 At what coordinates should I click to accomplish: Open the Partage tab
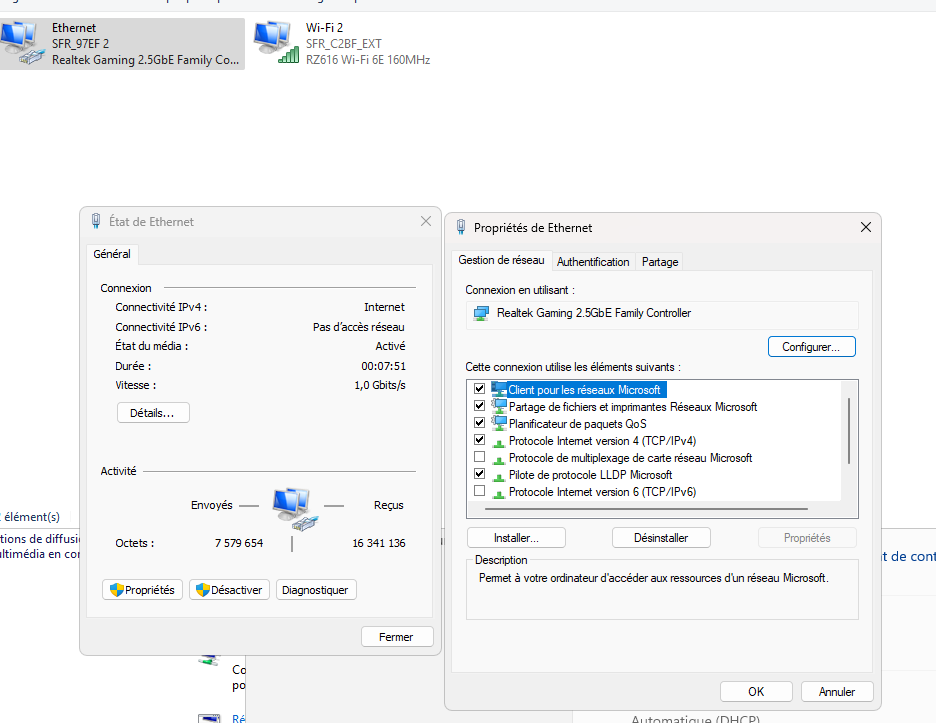tap(660, 262)
